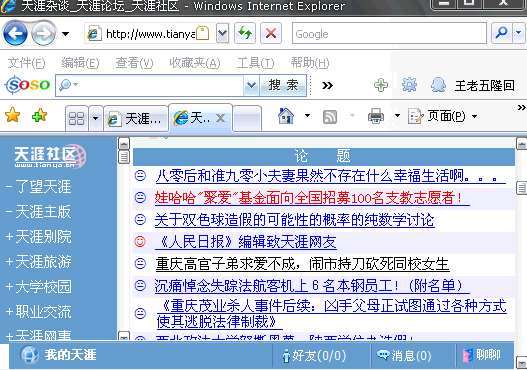Click the 天涯社区 logo in sidebar
This screenshot has width=527, height=370.
[50, 156]
